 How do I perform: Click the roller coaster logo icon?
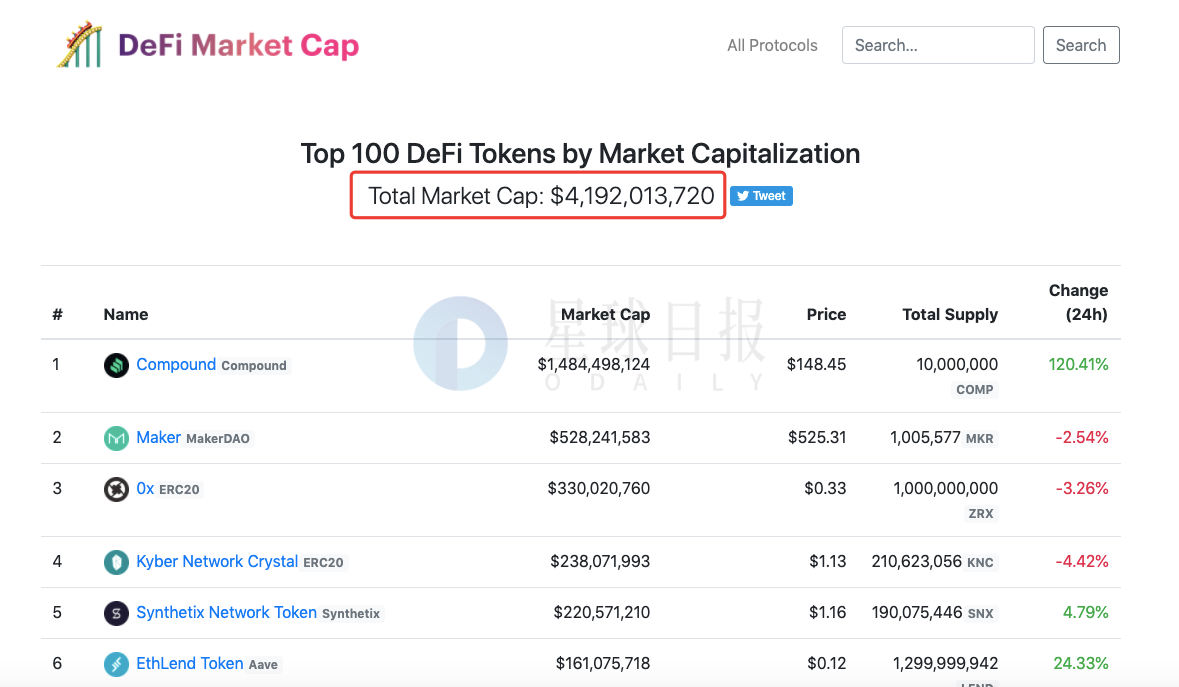[x=80, y=44]
